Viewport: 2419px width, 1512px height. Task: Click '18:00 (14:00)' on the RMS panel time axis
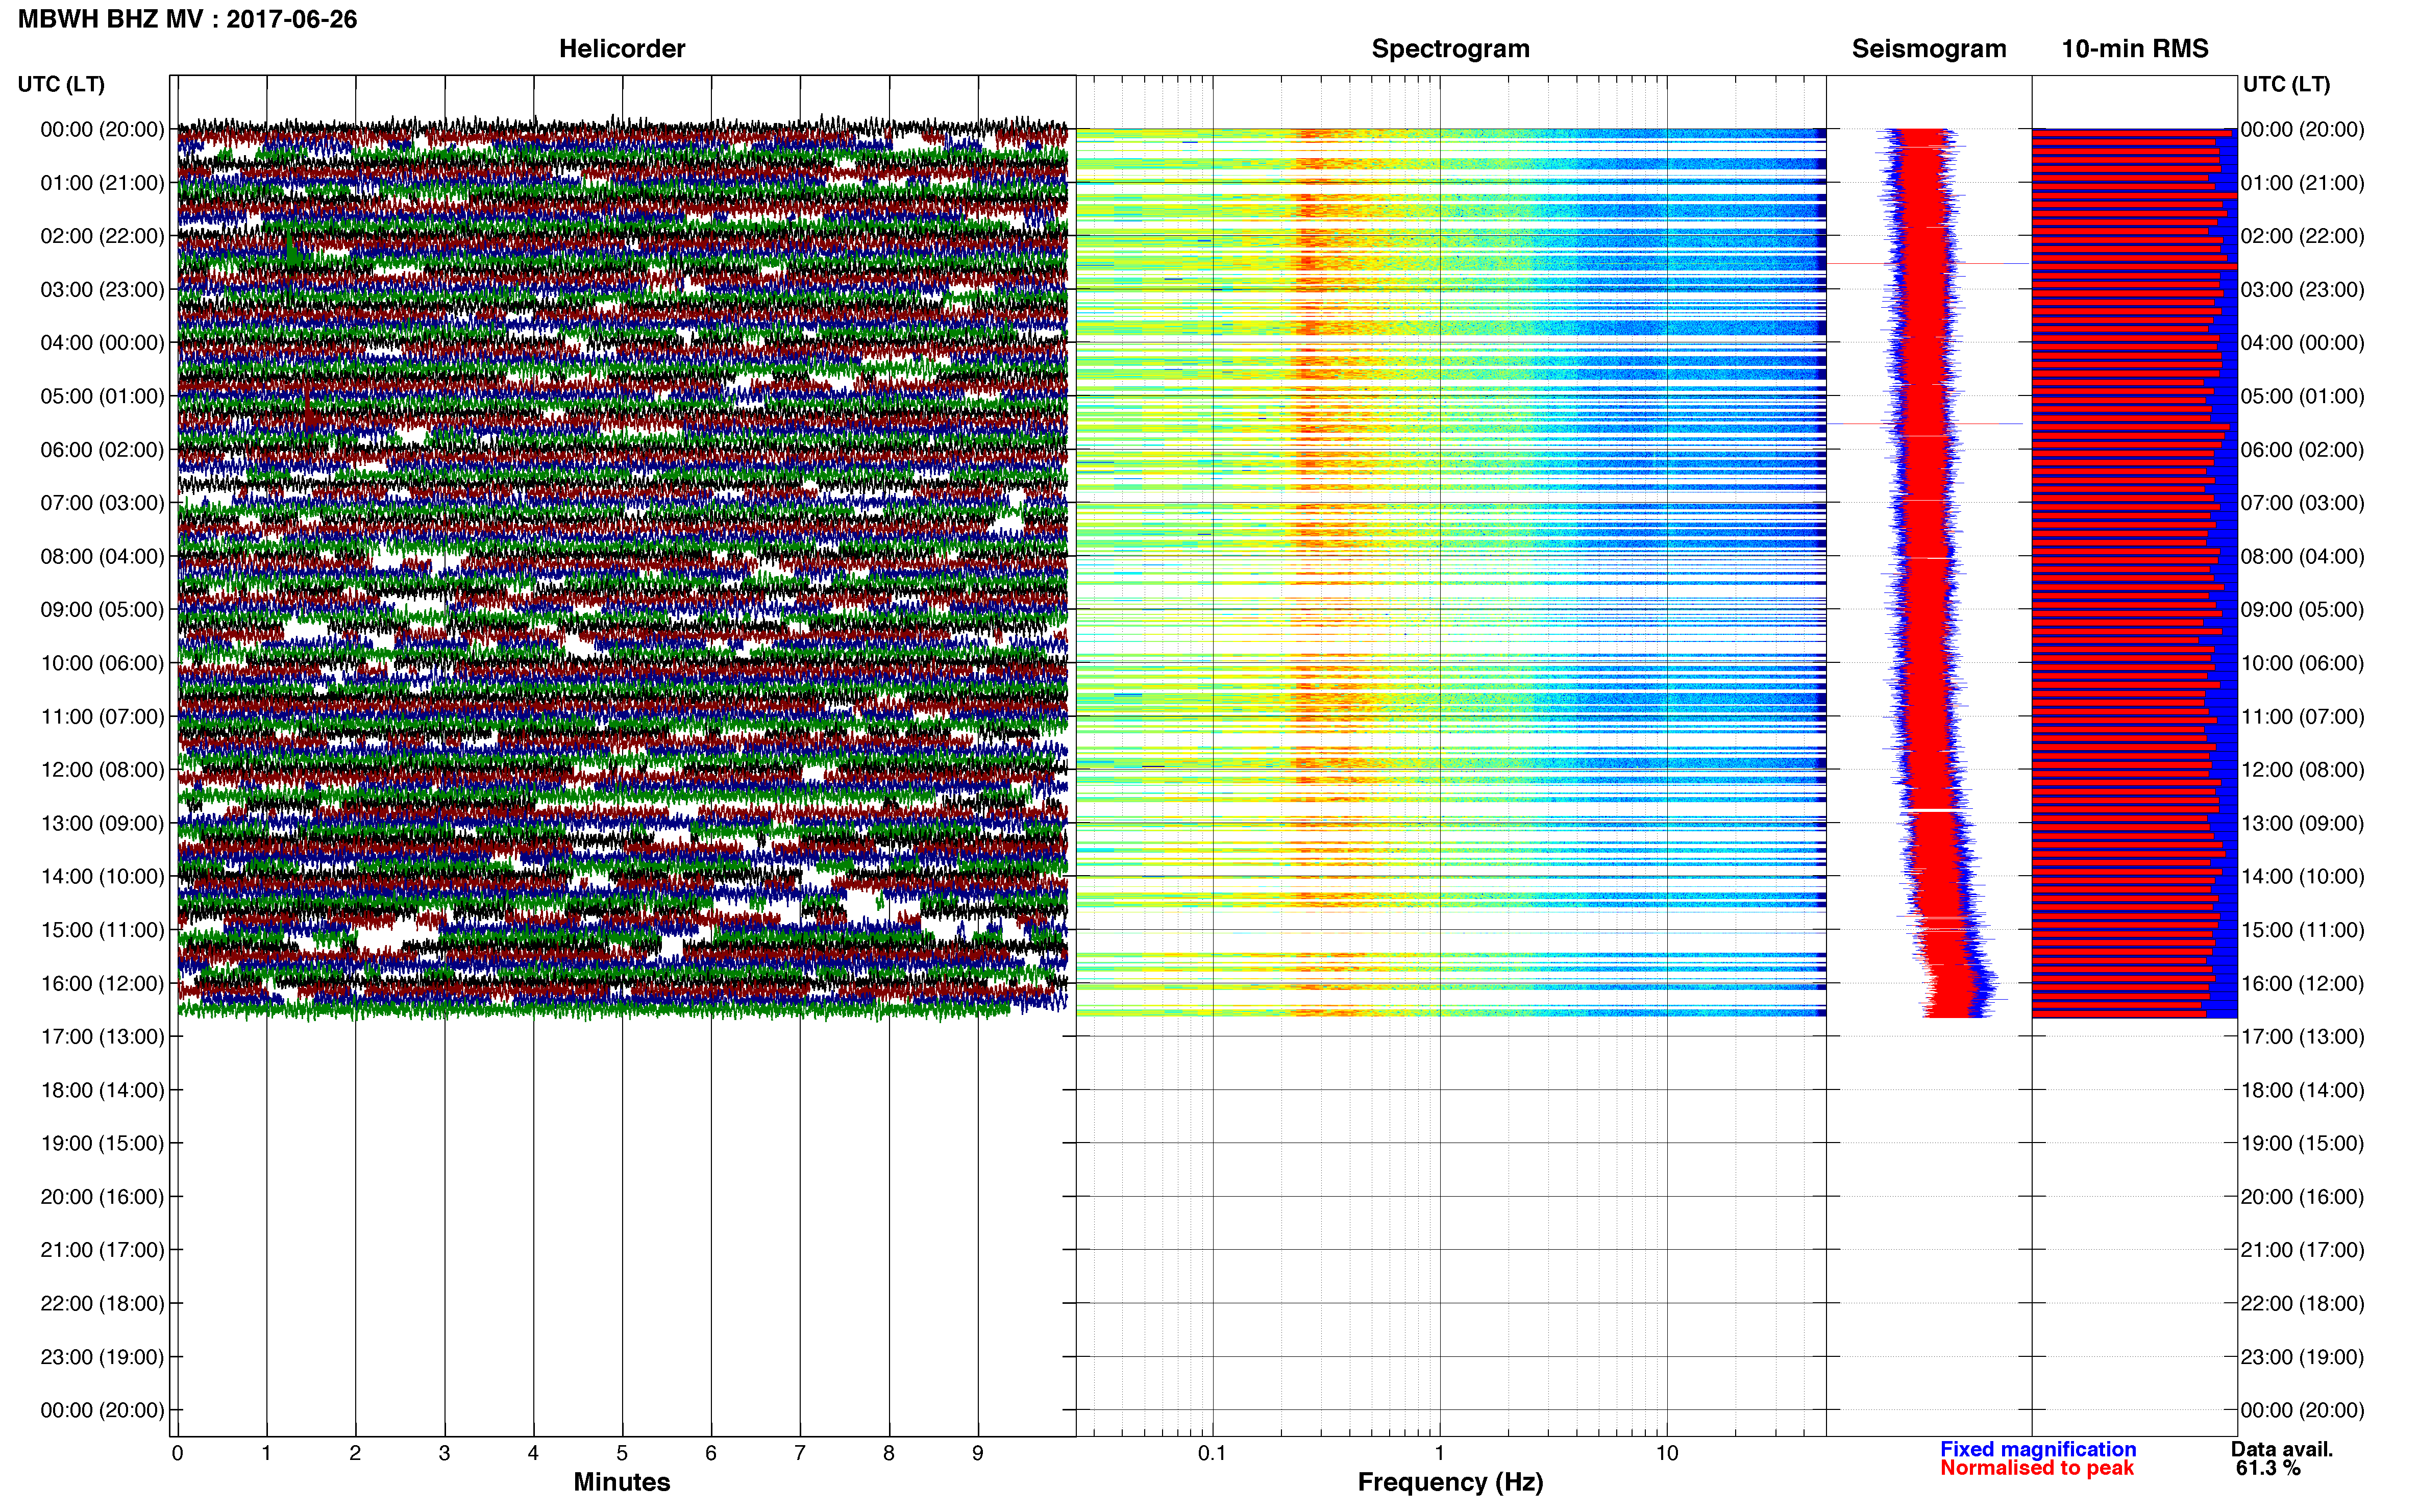2302,1090
